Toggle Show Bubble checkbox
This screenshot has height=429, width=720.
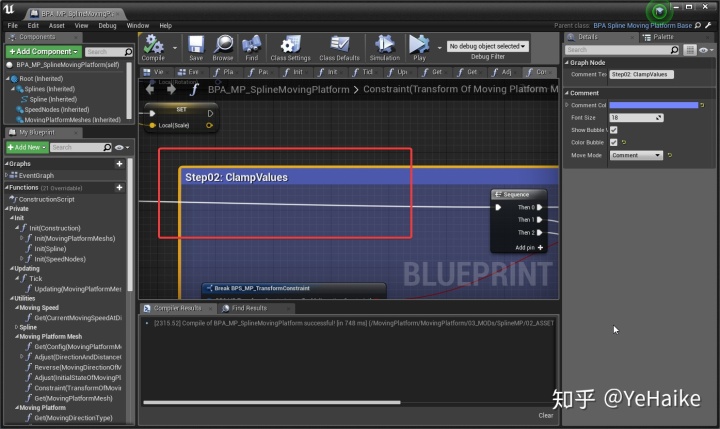(613, 130)
